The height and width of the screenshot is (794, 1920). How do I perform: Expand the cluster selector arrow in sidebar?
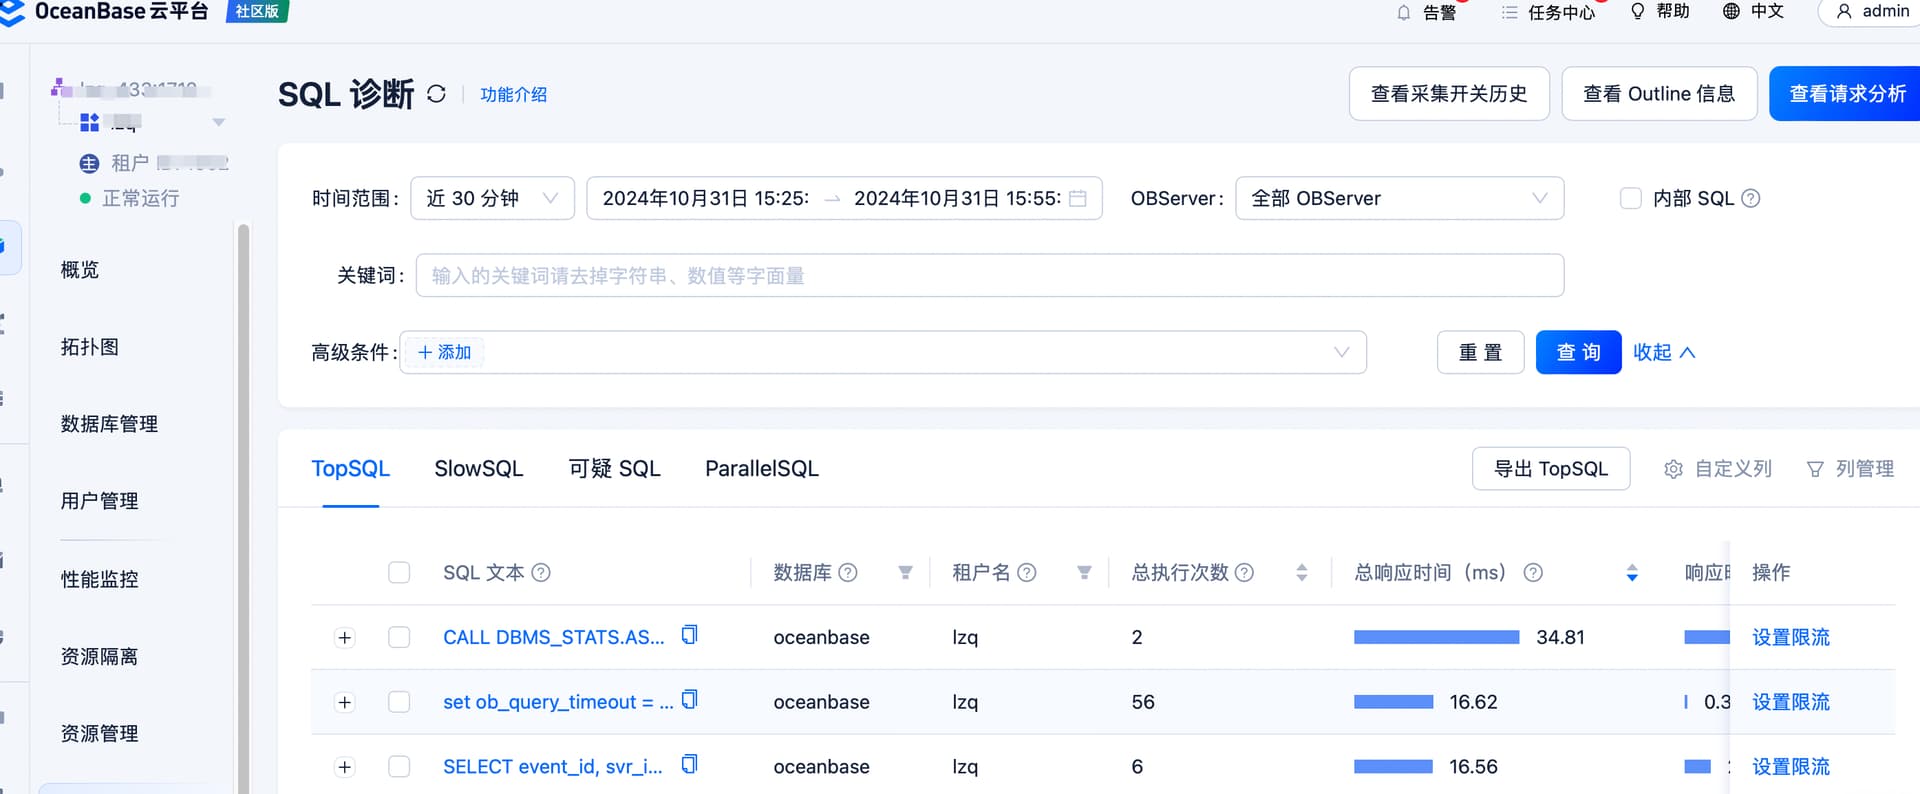218,122
